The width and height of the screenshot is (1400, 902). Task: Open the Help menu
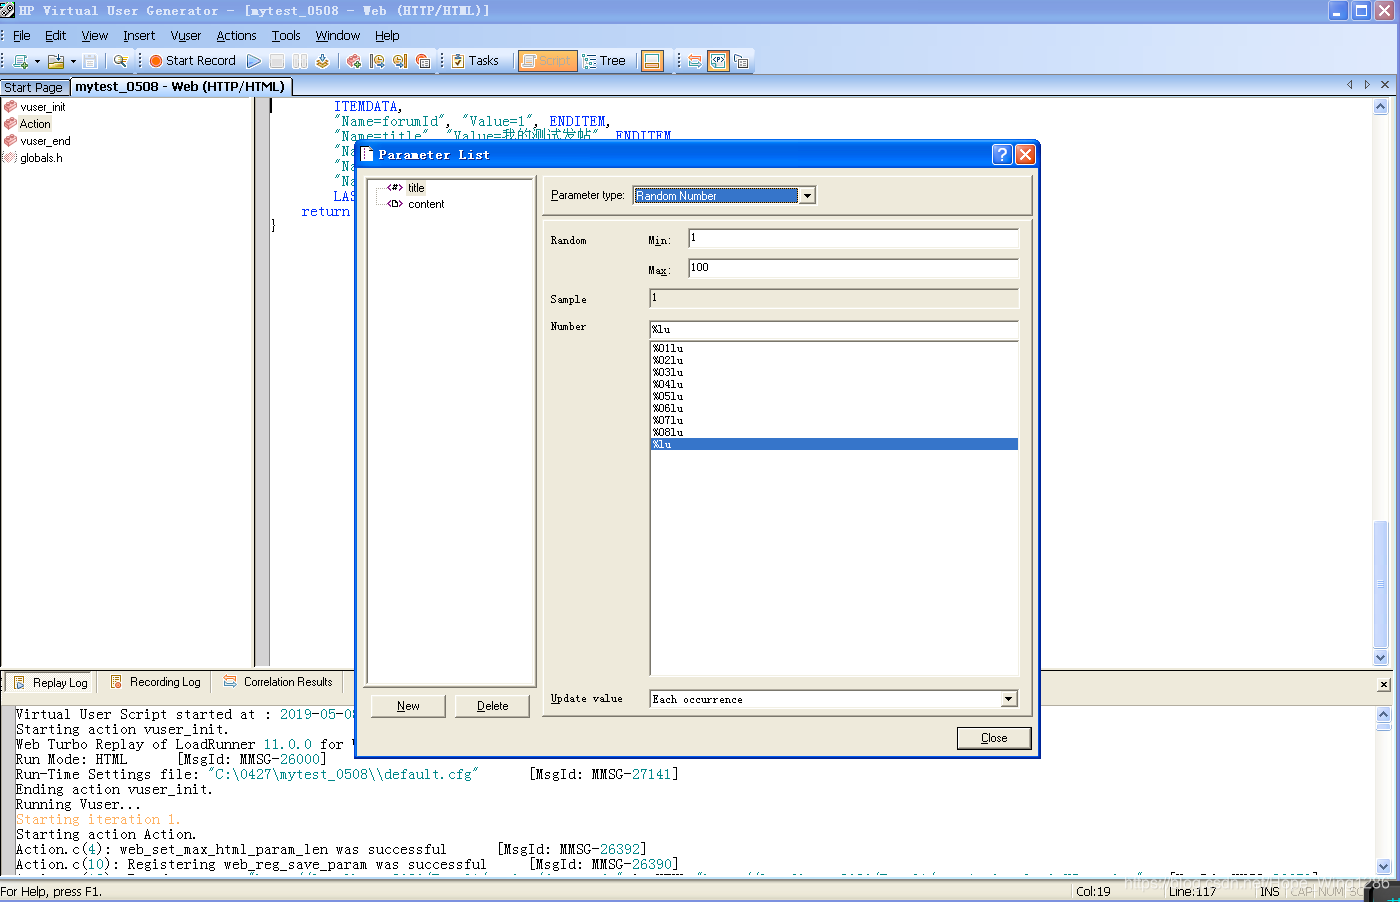point(387,35)
